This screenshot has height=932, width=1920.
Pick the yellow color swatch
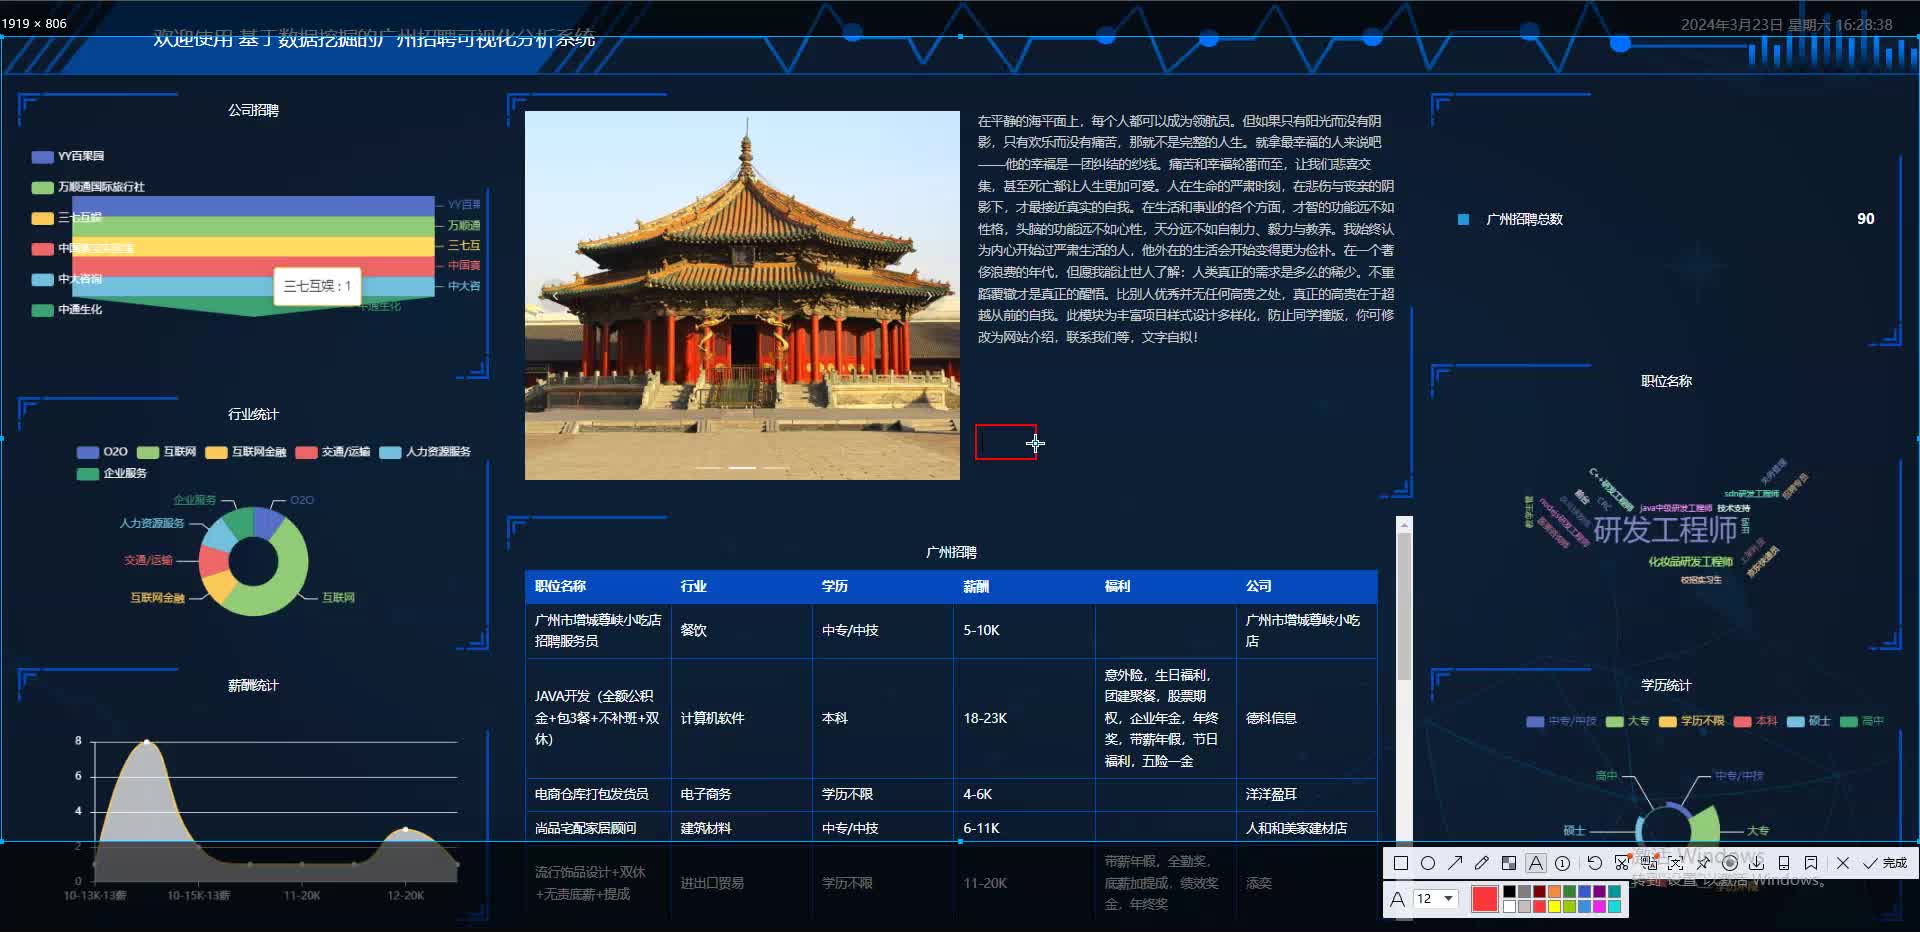pyautogui.click(x=1554, y=906)
